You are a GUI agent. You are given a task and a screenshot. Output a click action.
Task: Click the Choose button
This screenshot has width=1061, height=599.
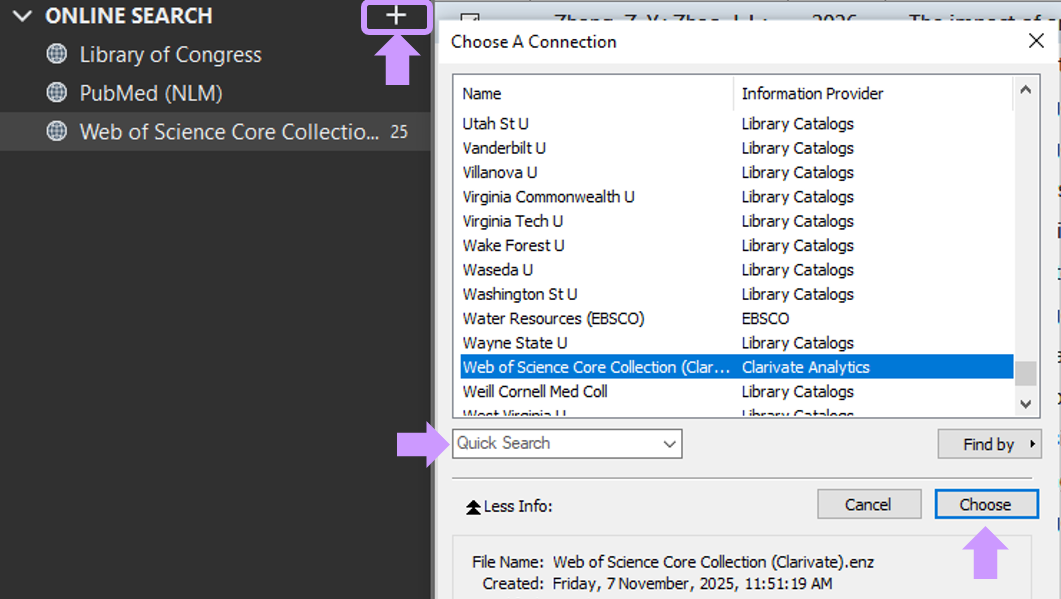986,504
